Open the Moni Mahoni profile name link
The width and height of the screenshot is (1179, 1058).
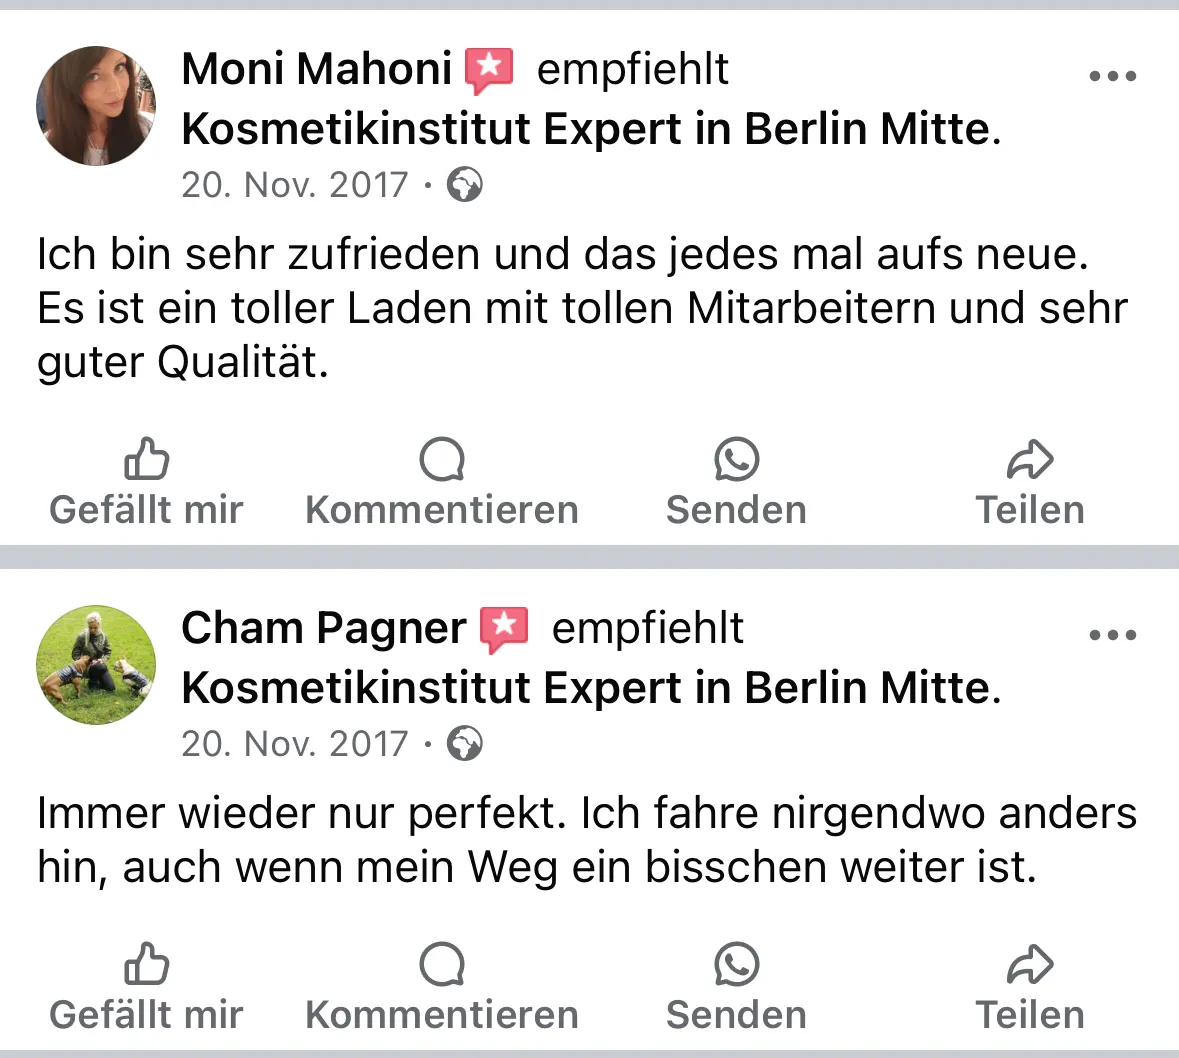point(317,69)
